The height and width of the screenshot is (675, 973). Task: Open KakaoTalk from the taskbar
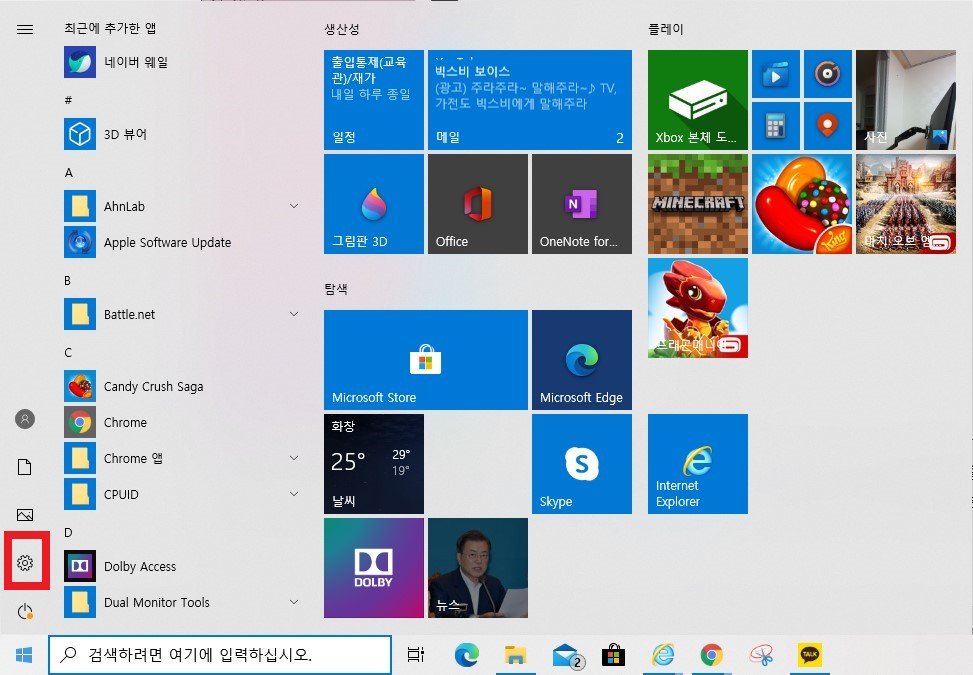(810, 655)
